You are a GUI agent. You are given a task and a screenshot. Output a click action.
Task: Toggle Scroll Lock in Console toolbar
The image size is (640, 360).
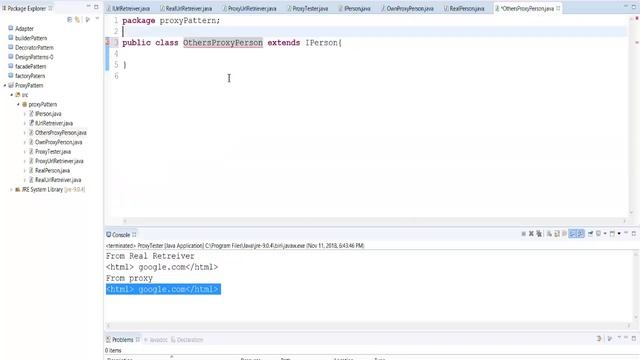click(557, 233)
